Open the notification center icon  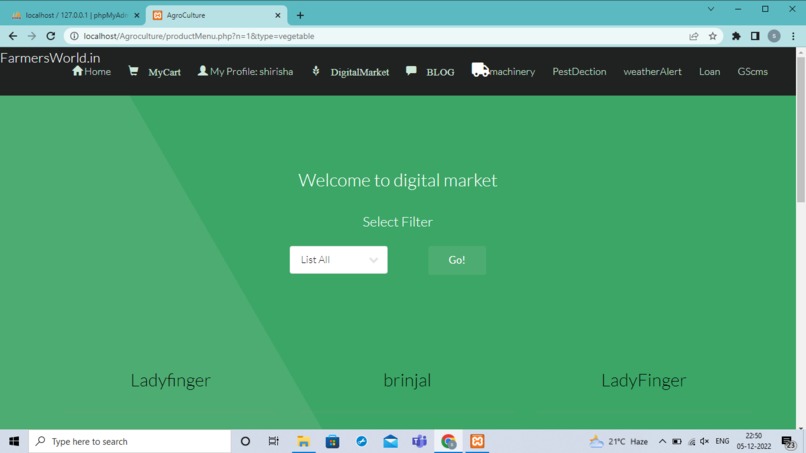[x=788, y=442]
